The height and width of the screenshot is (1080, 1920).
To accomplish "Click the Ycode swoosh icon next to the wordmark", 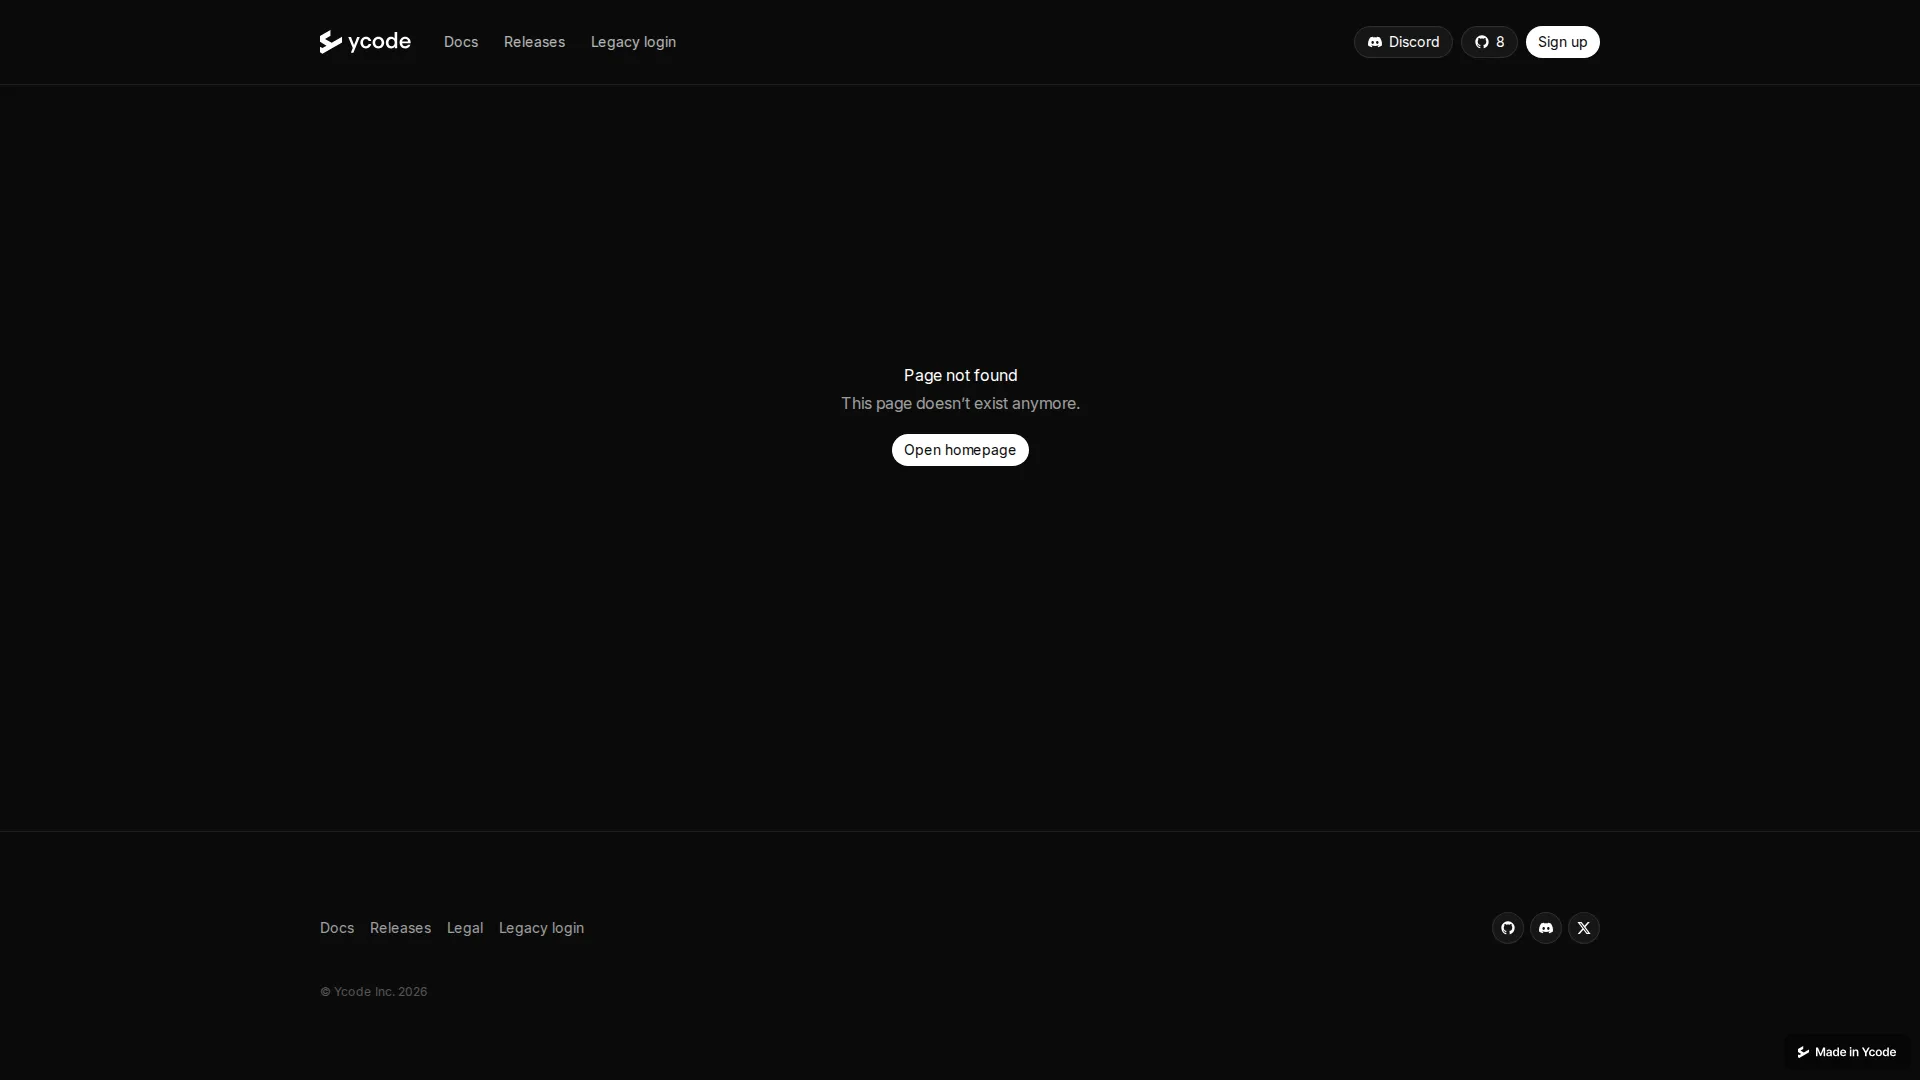I will [330, 41].
